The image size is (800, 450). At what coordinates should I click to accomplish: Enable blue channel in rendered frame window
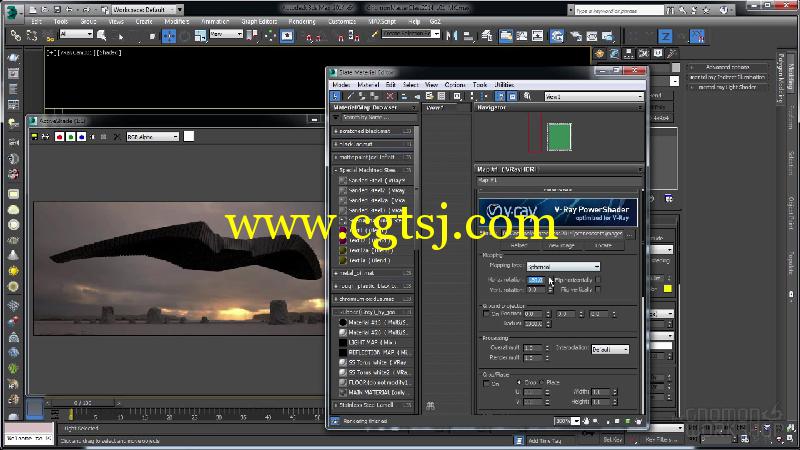pos(82,137)
